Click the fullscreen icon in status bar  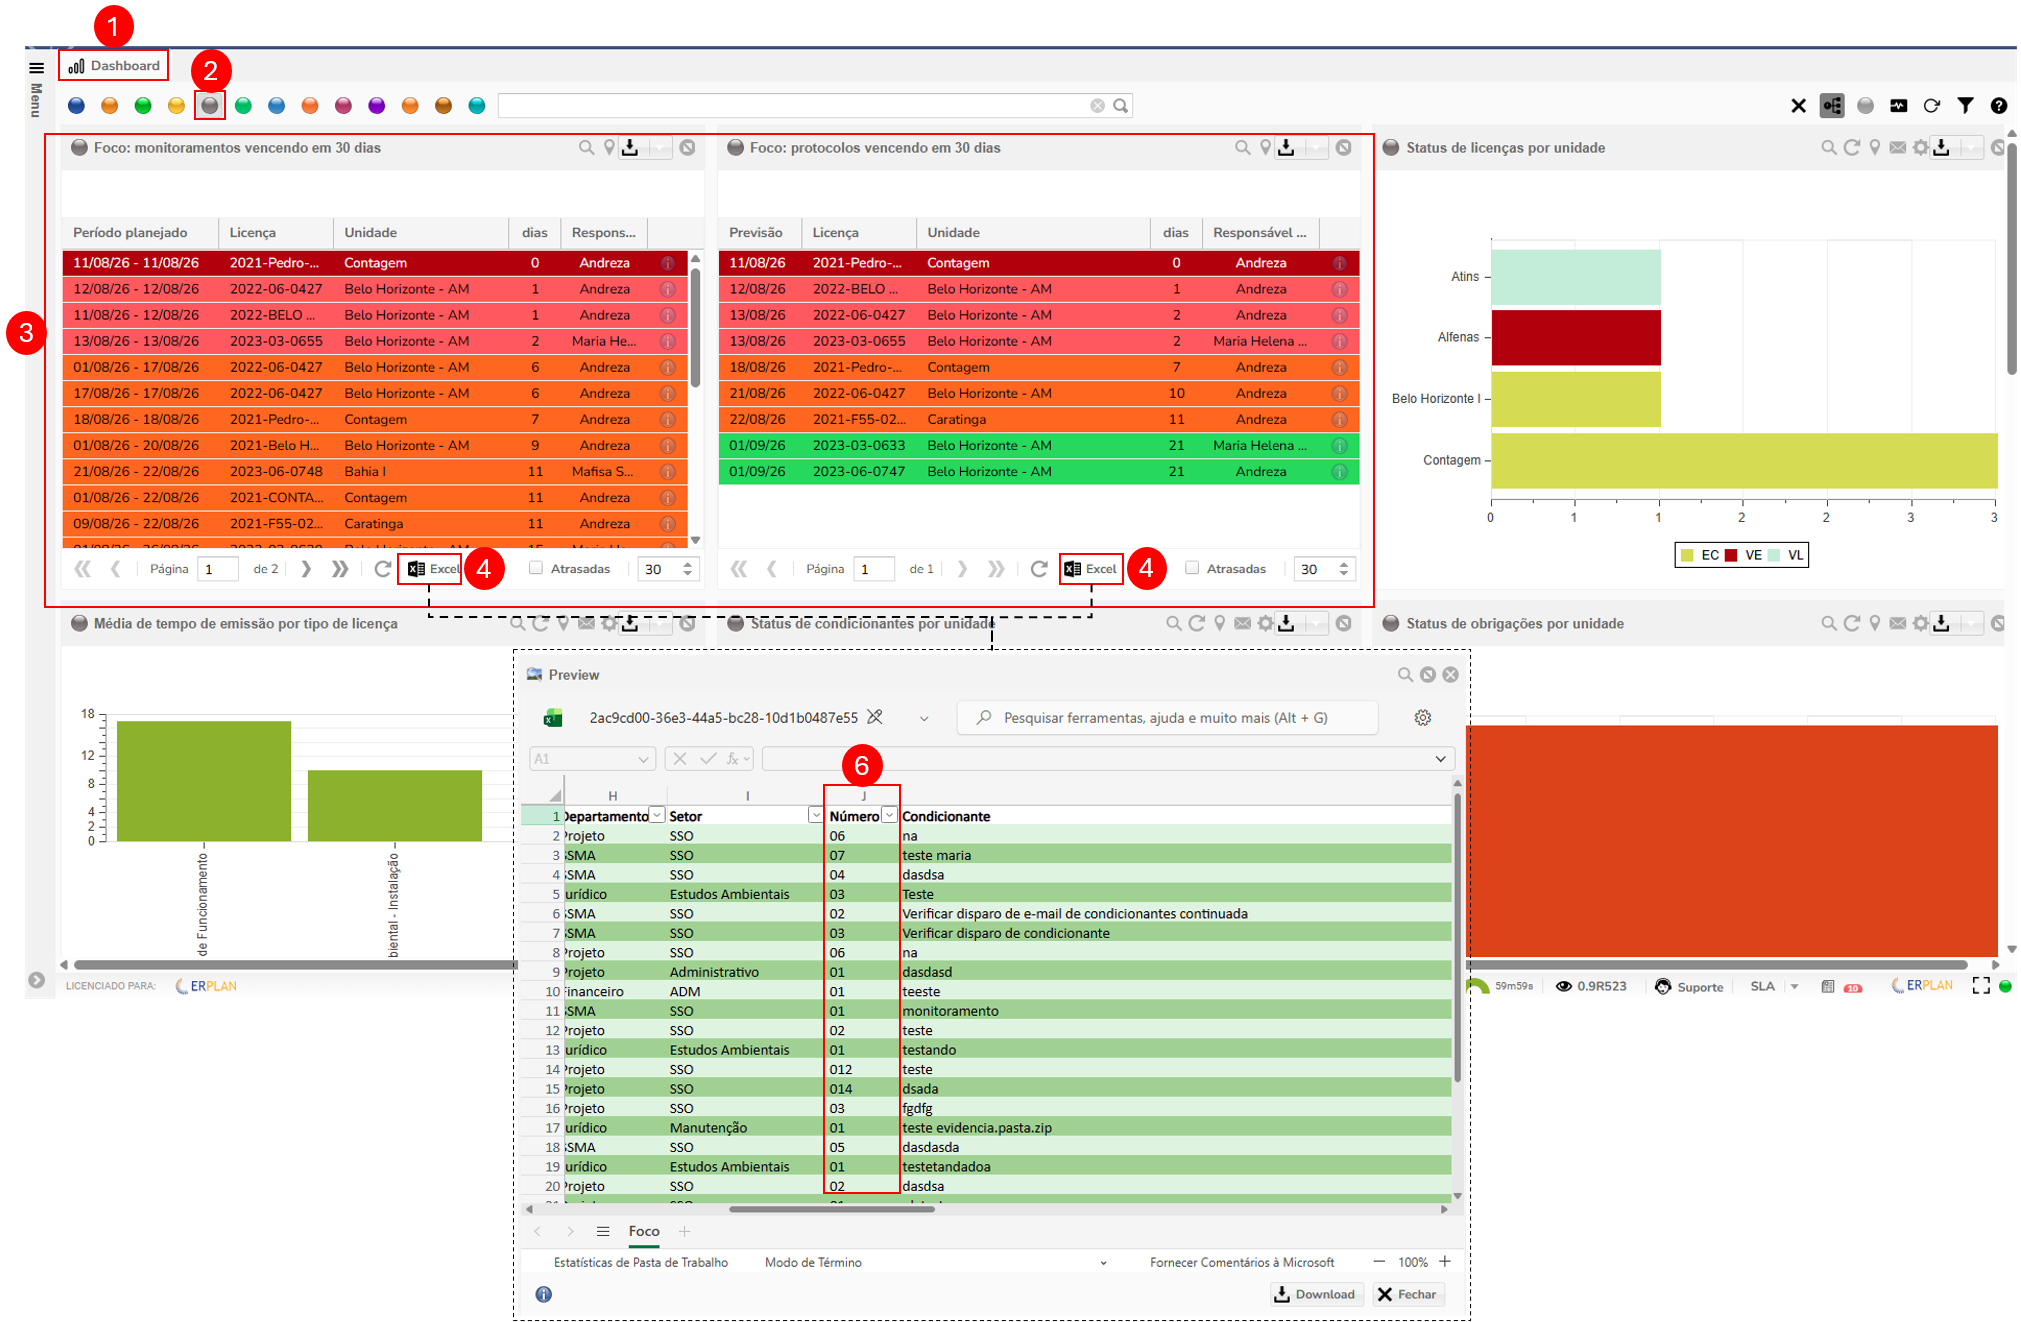click(1980, 986)
